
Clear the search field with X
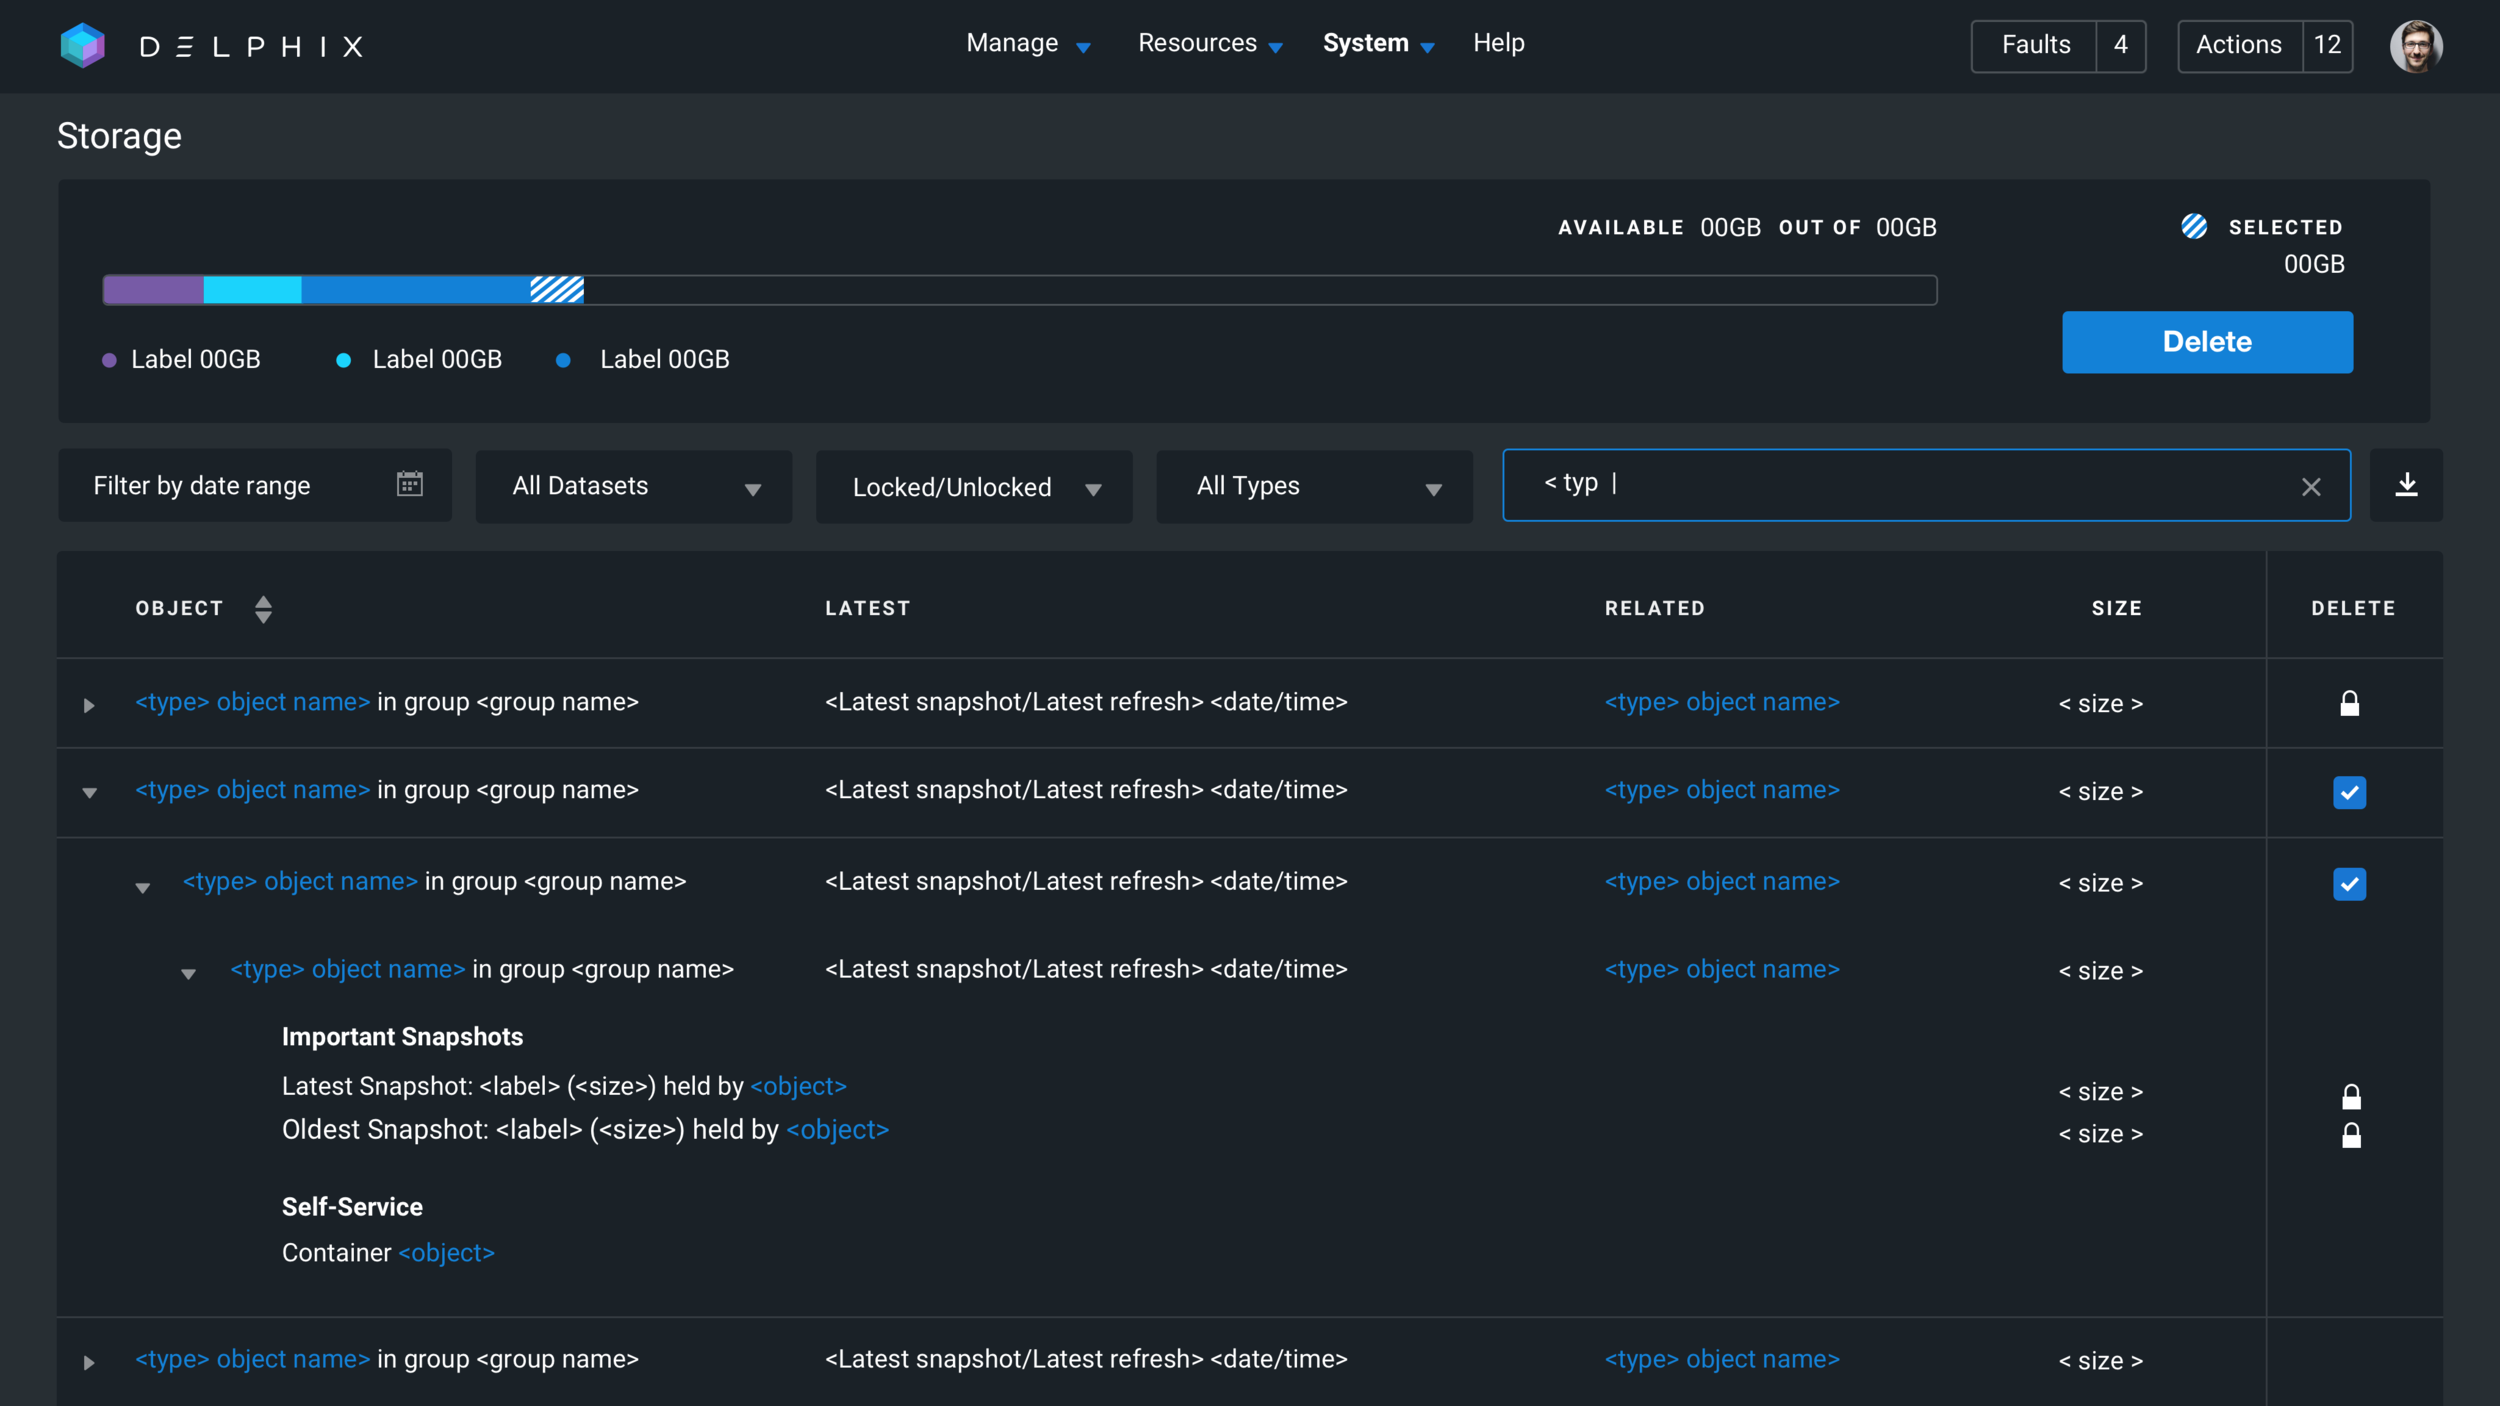click(2310, 487)
